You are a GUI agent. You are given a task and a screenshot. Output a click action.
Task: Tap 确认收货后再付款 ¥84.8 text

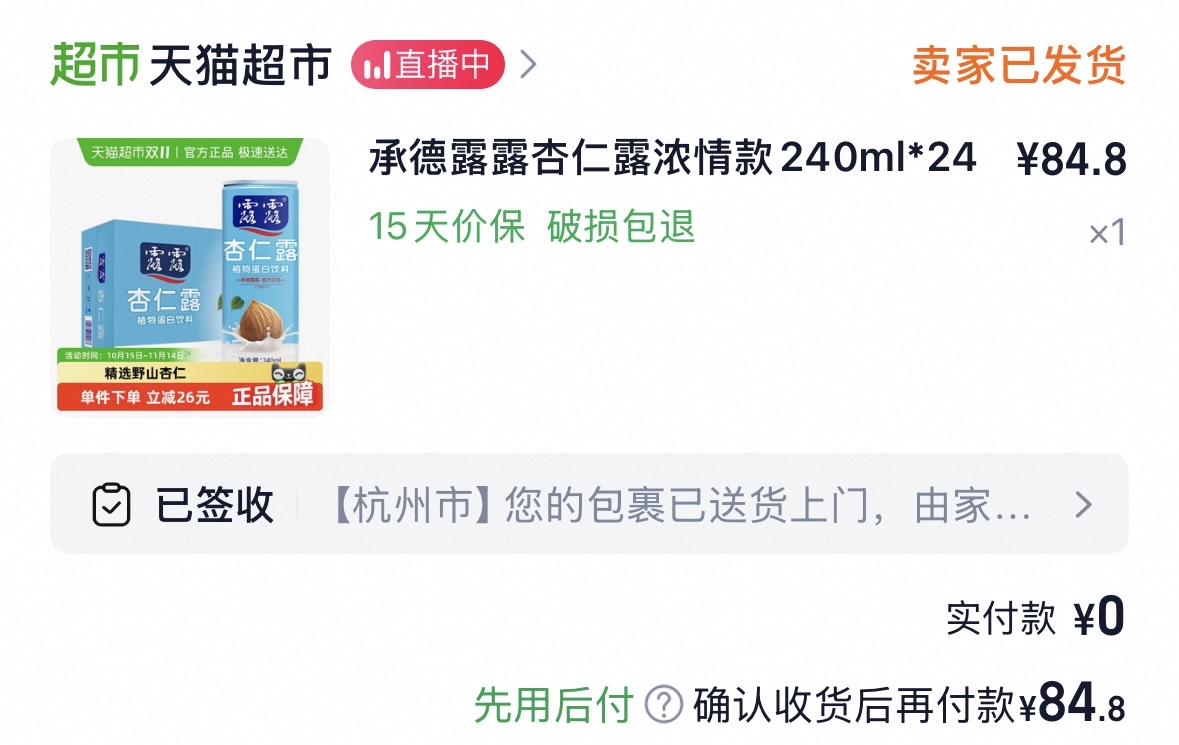point(909,704)
